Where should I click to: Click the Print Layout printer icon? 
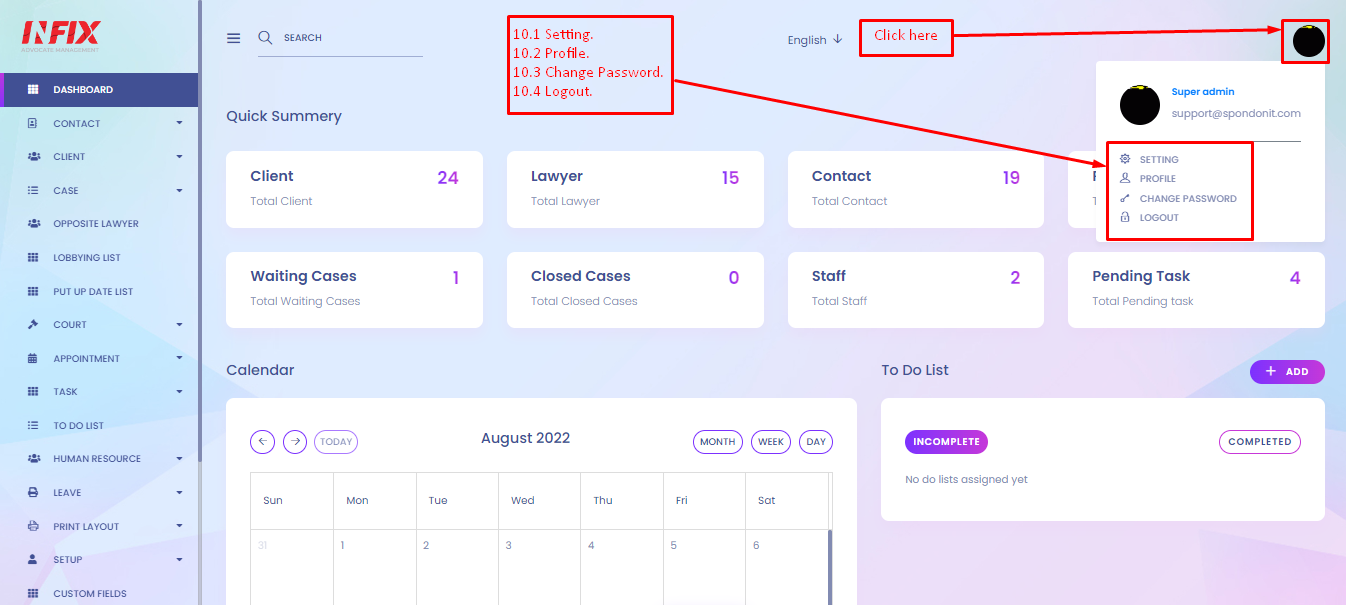33,526
